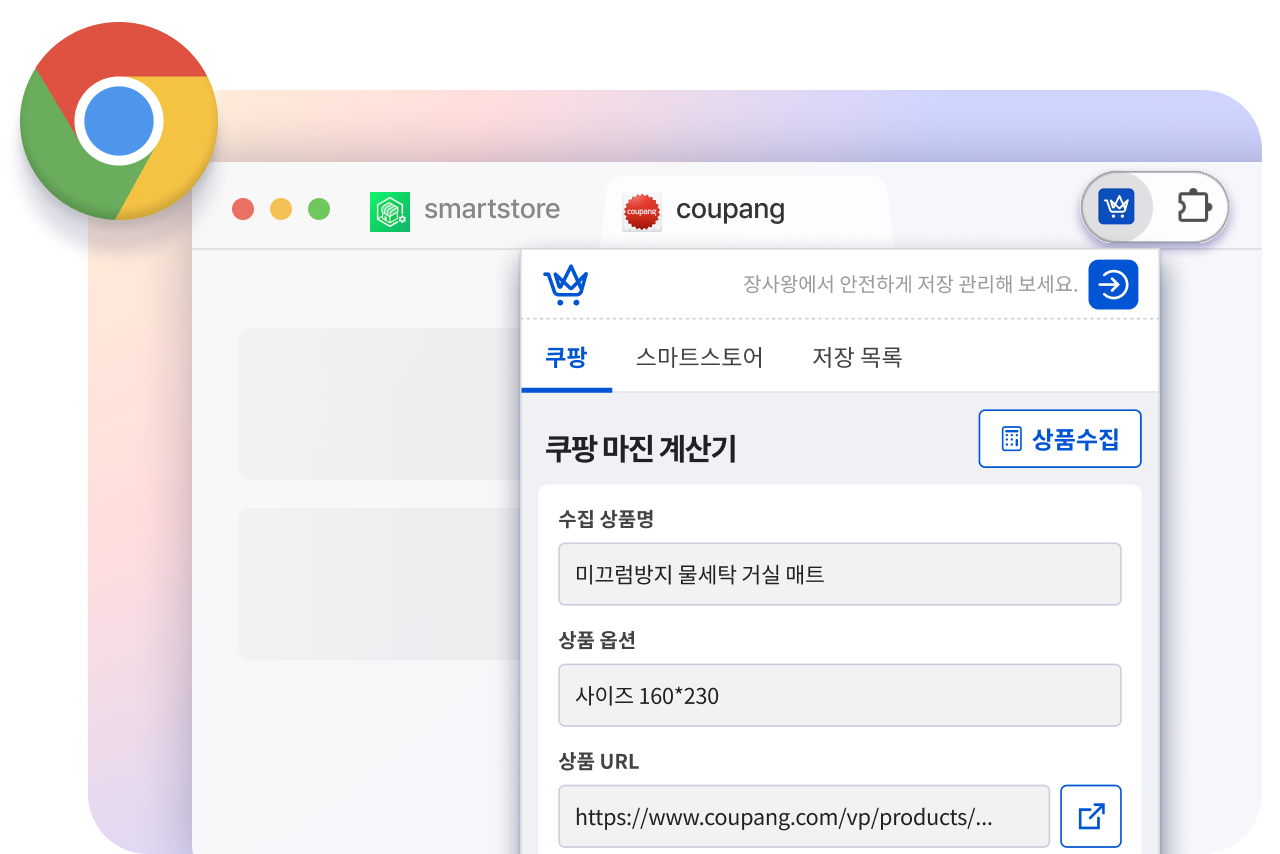
Task: Click the 쿠팡 마진 계산기 heading
Action: 640,449
